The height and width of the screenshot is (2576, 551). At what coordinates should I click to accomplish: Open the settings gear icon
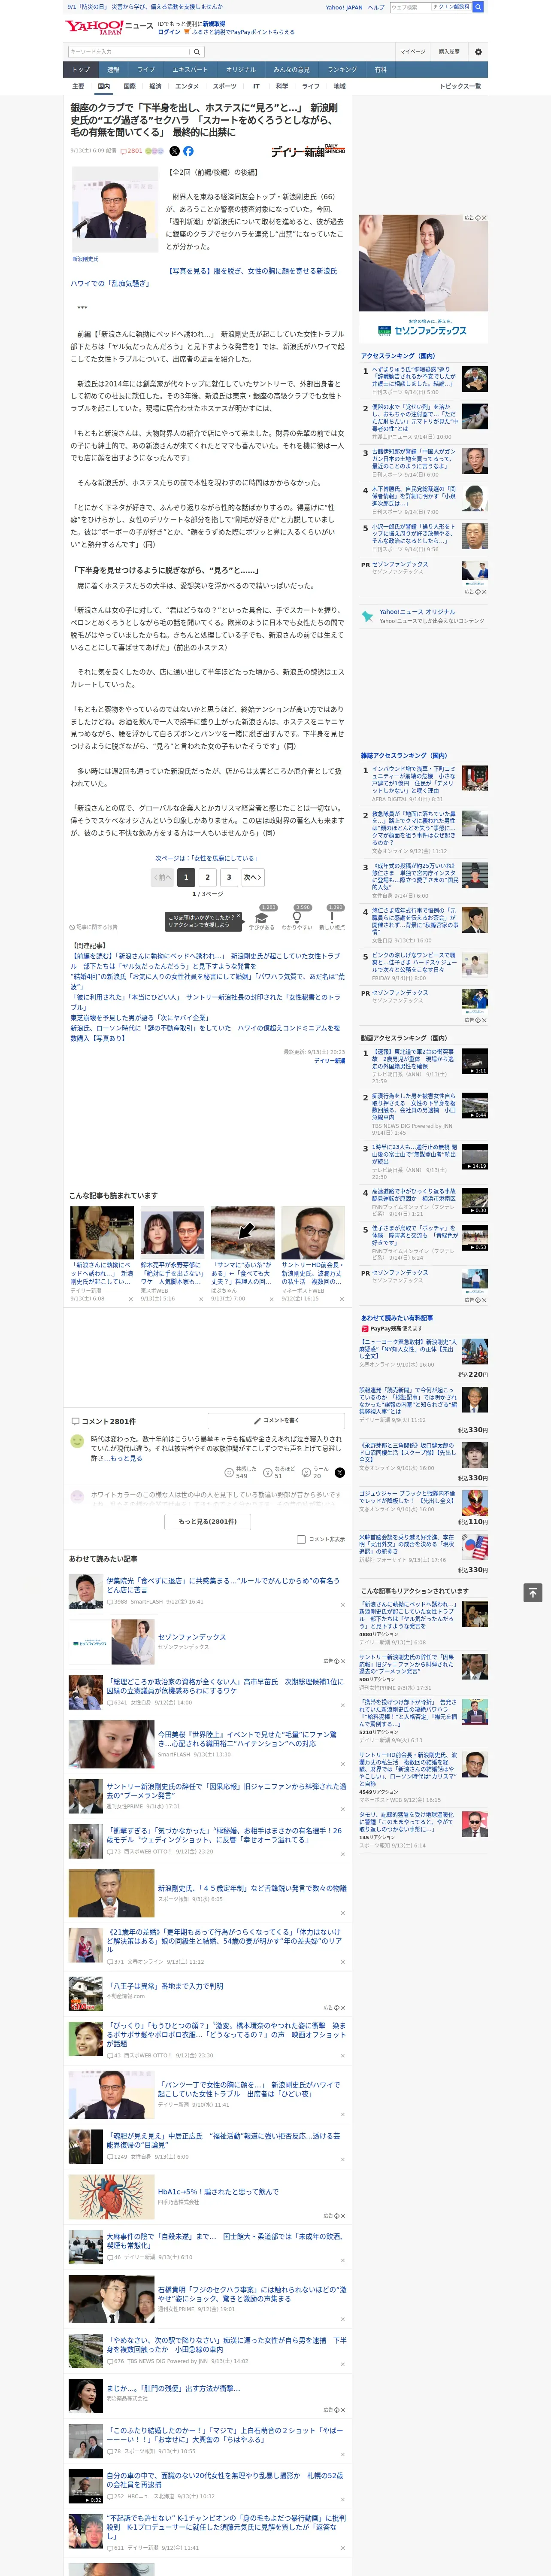[478, 52]
